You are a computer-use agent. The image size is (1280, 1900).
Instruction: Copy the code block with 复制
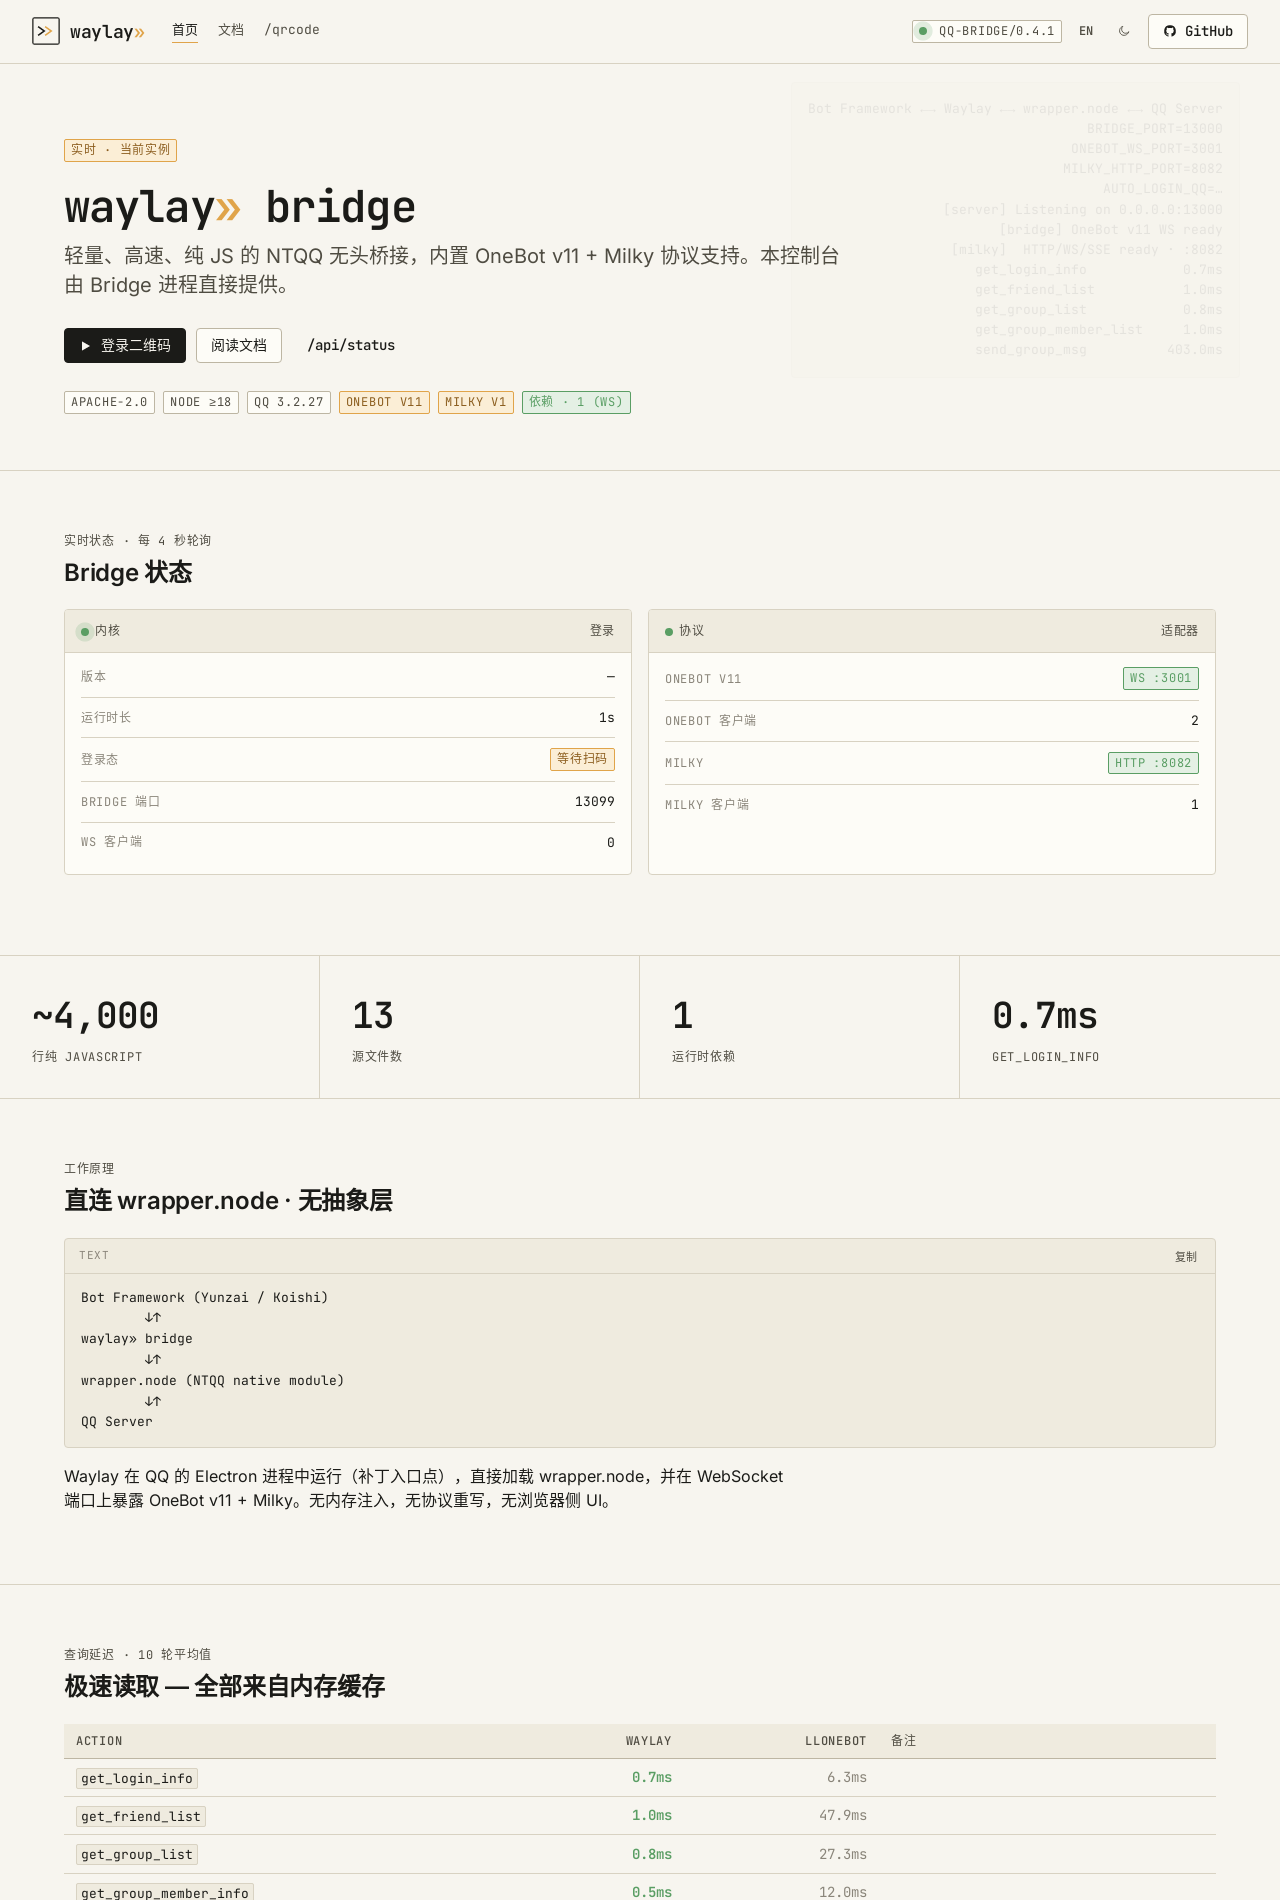point(1186,1257)
